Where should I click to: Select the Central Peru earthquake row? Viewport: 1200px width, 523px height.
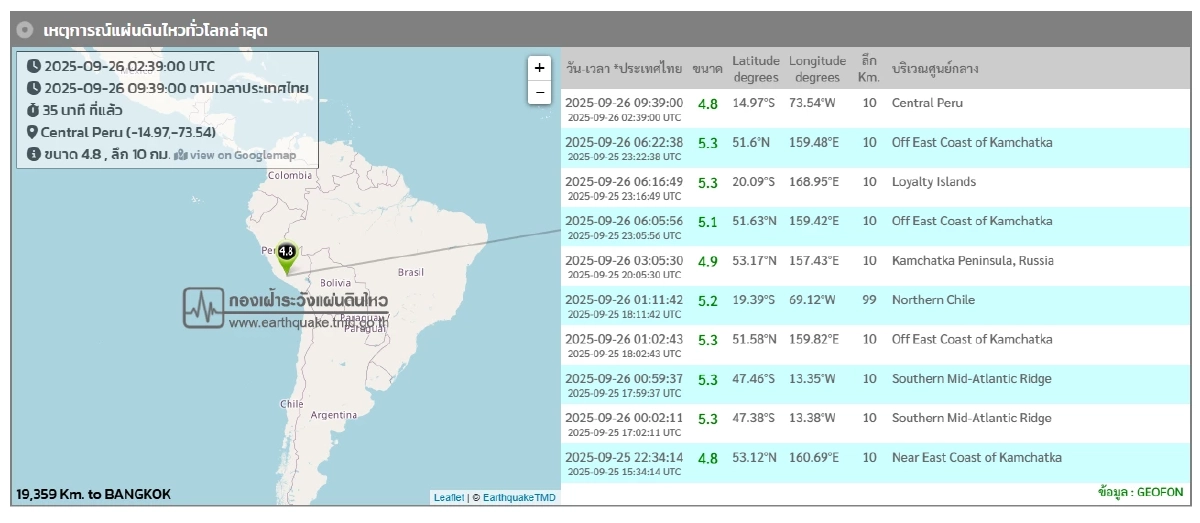[x=875, y=109]
